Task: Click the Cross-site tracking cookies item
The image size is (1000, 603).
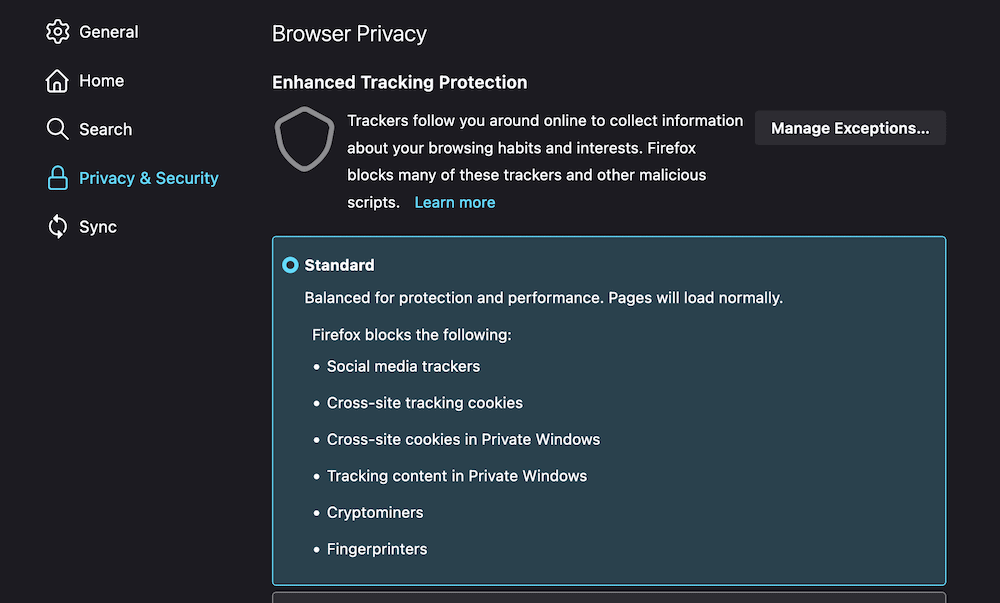Action: [x=424, y=403]
